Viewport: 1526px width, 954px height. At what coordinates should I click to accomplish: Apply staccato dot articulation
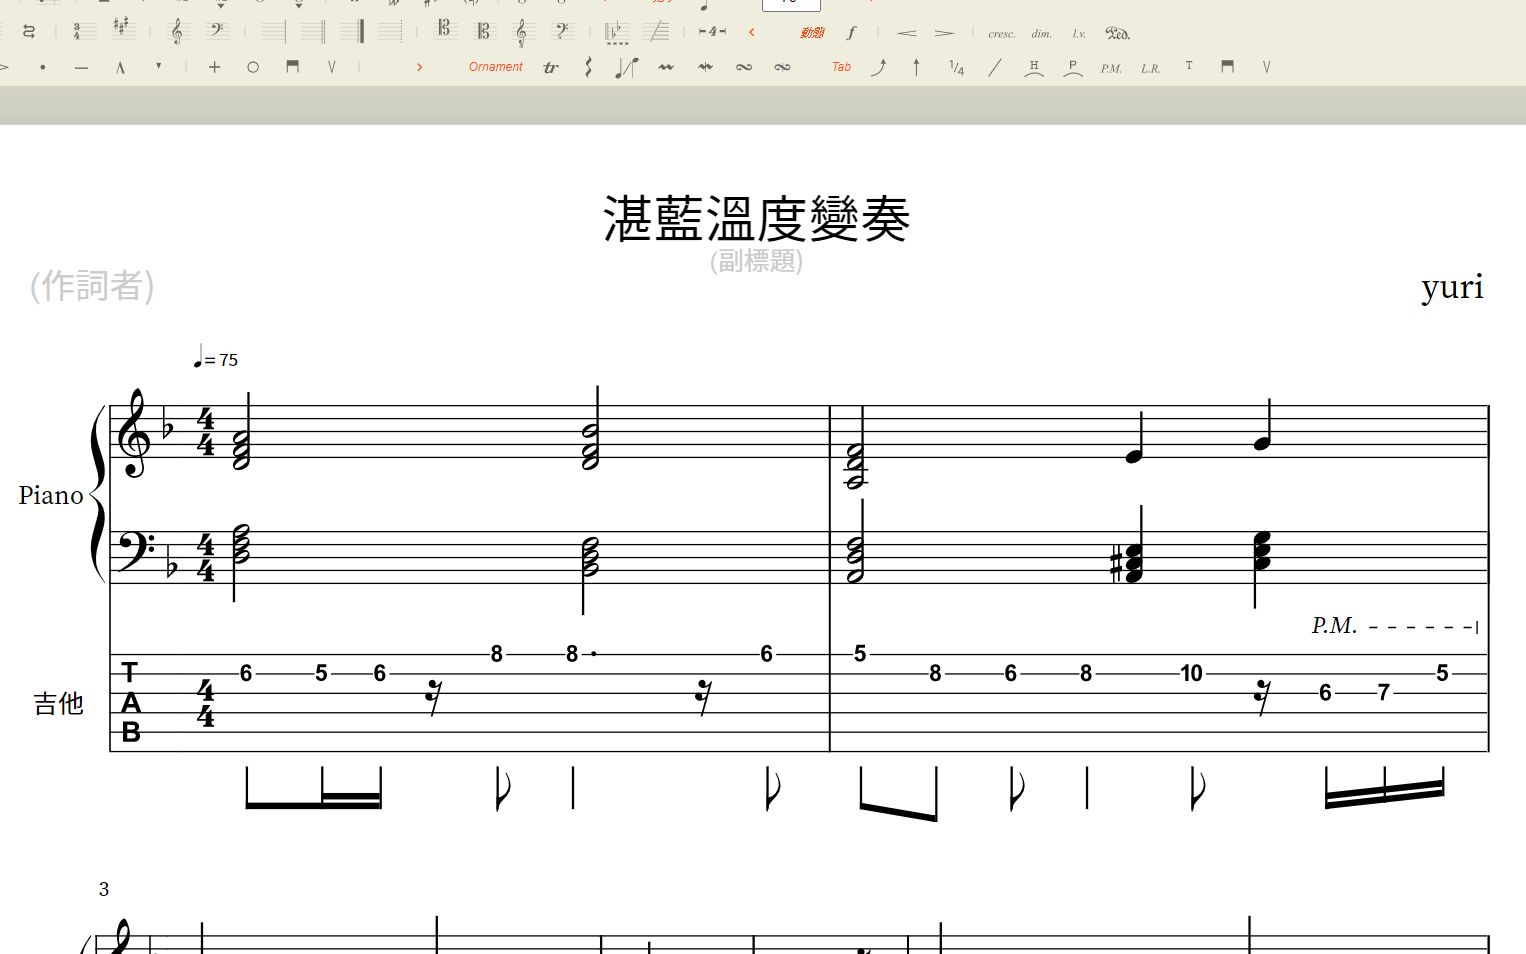click(42, 68)
